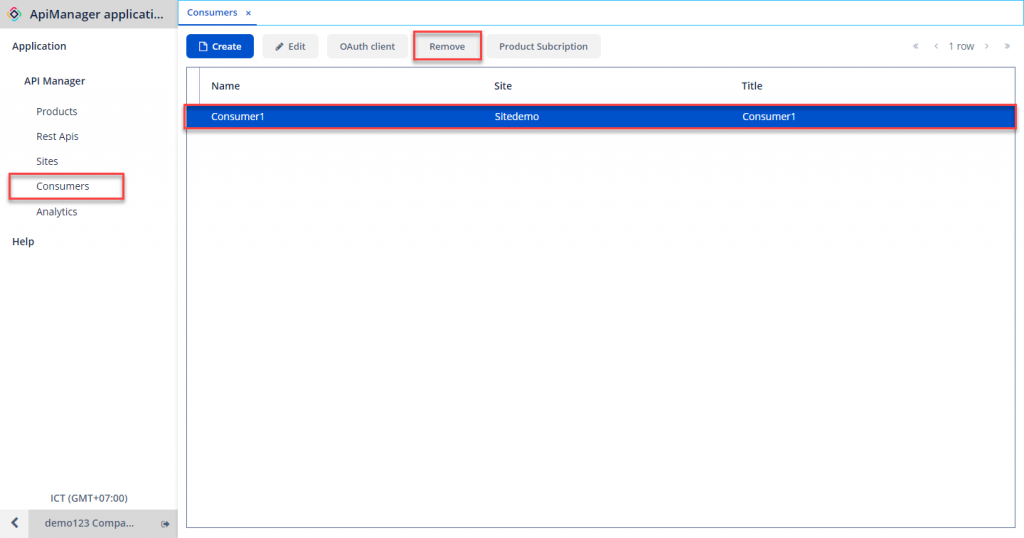Navigate to Rest Apis page
The image size is (1024, 538).
click(x=57, y=136)
